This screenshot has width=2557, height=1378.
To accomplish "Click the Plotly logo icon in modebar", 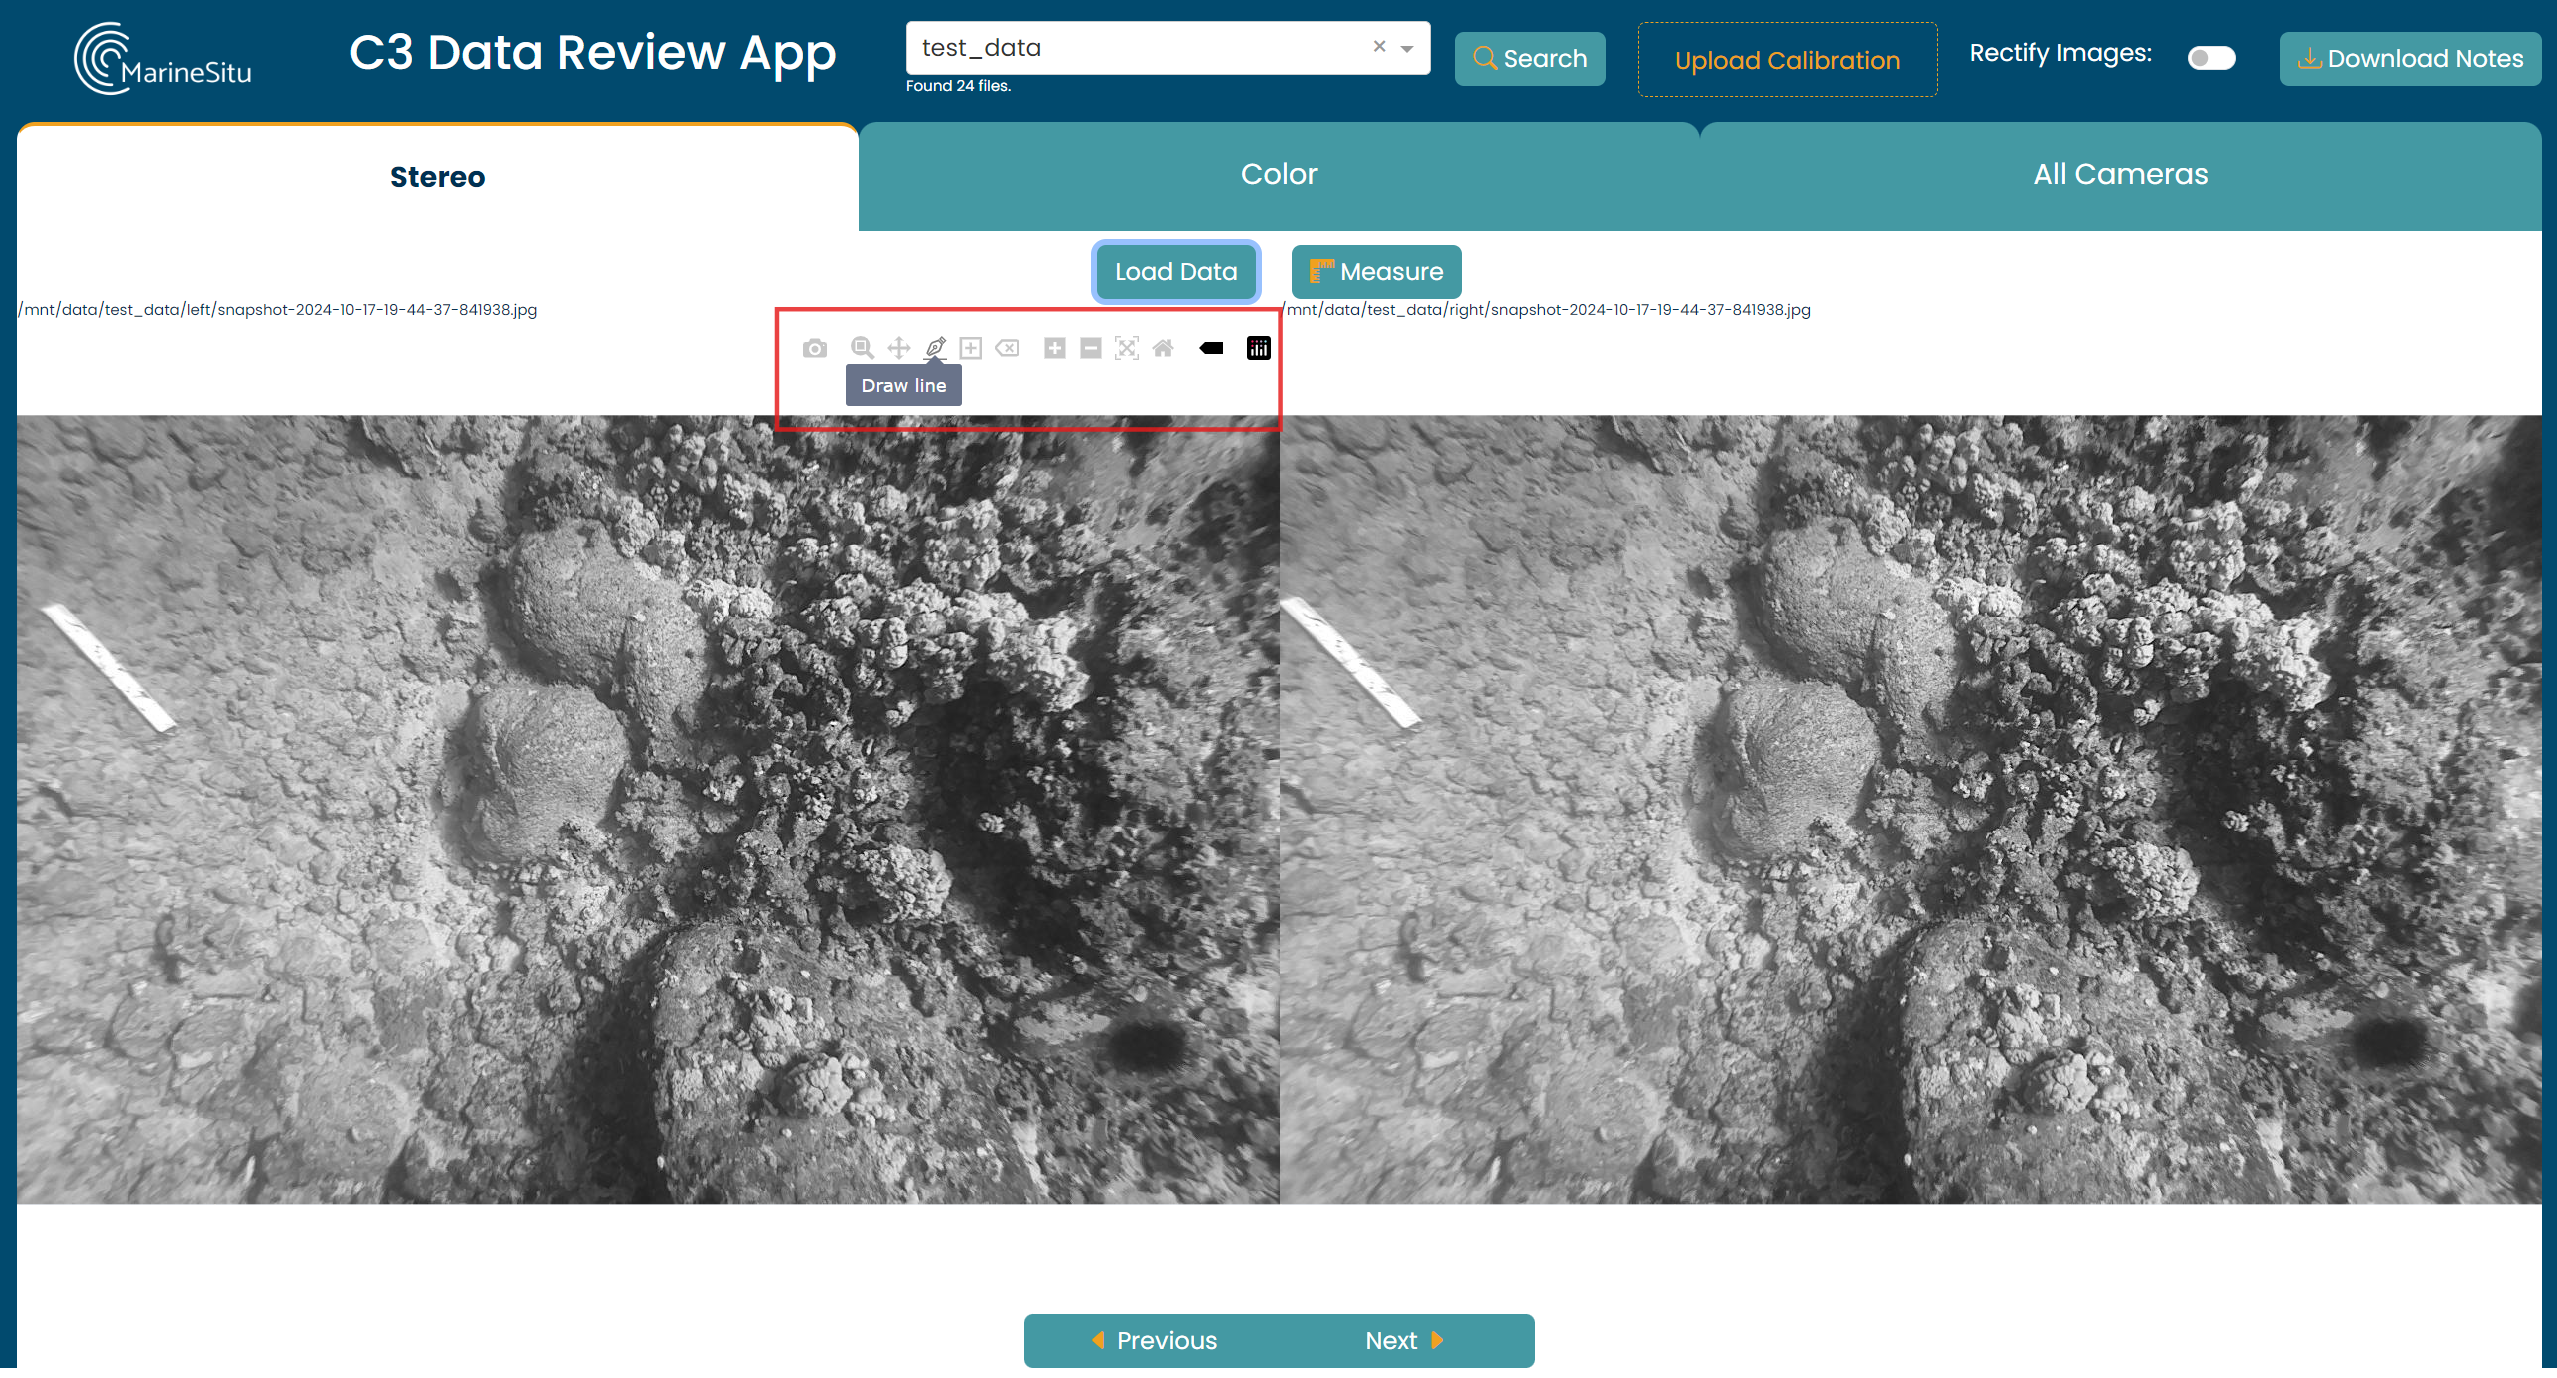I will [x=1258, y=348].
